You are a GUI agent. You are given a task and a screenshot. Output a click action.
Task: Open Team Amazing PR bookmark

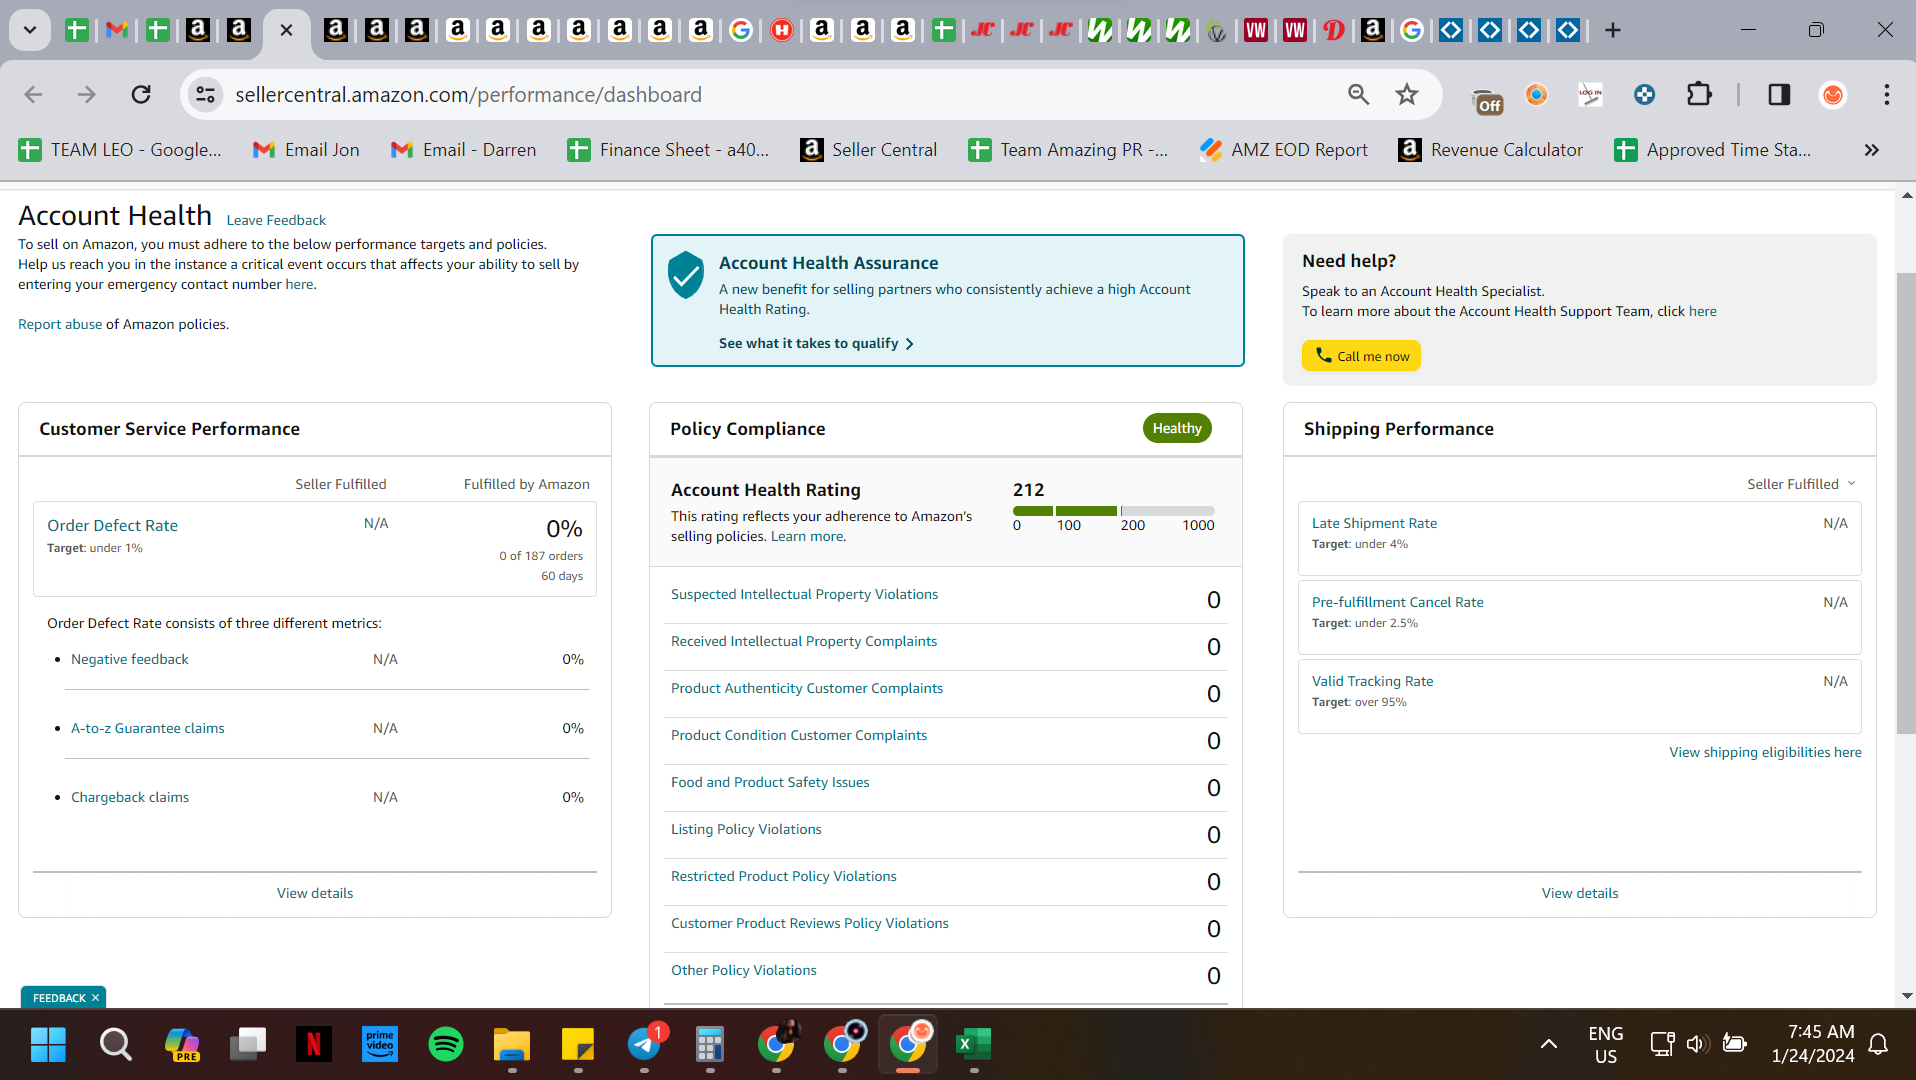pyautogui.click(x=1068, y=150)
